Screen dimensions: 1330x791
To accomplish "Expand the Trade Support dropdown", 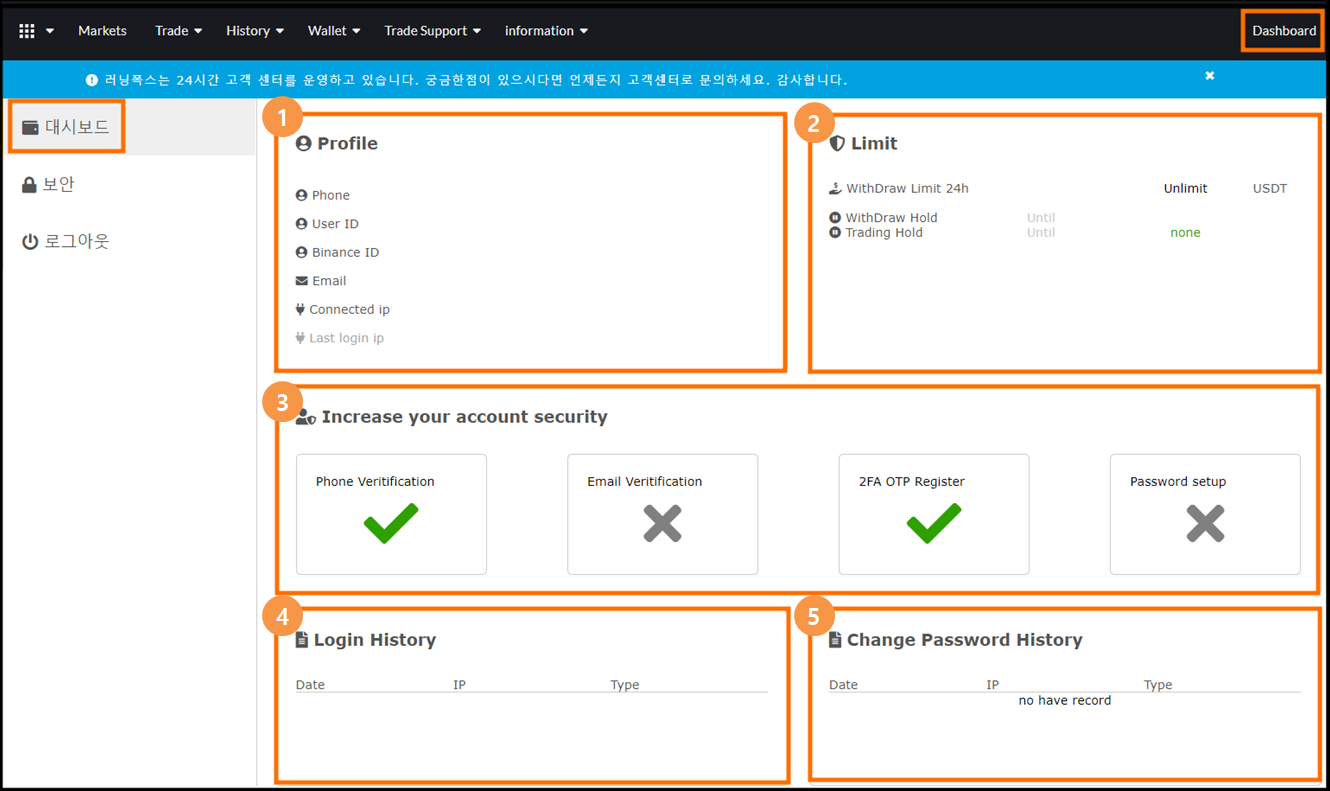I will pos(432,31).
